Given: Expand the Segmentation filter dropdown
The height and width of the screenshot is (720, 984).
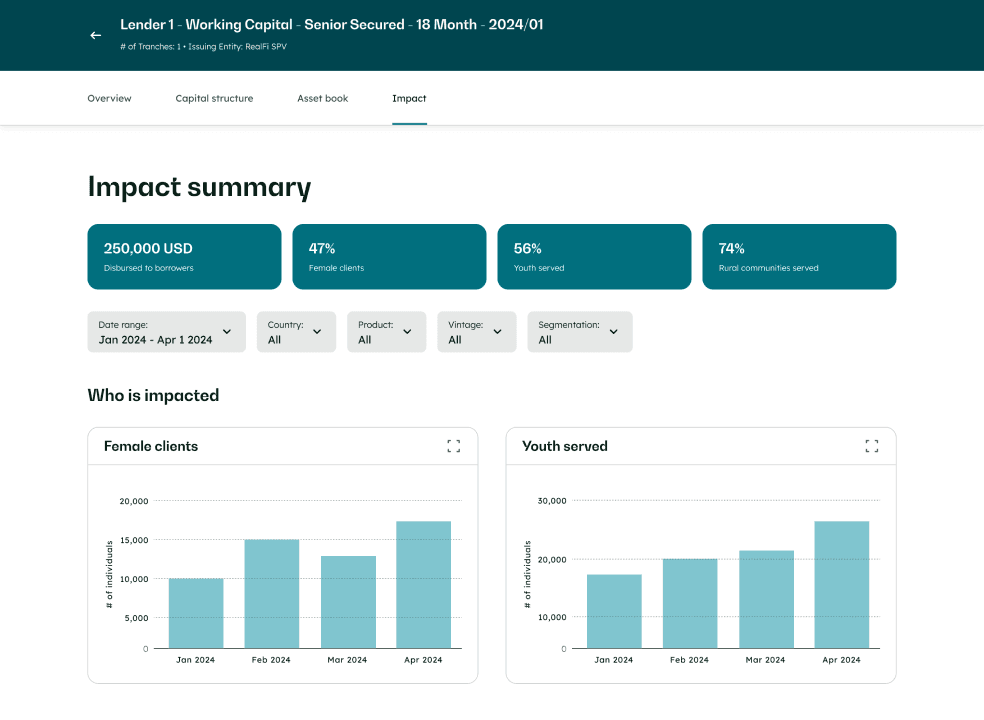Looking at the screenshot, I should (579, 332).
